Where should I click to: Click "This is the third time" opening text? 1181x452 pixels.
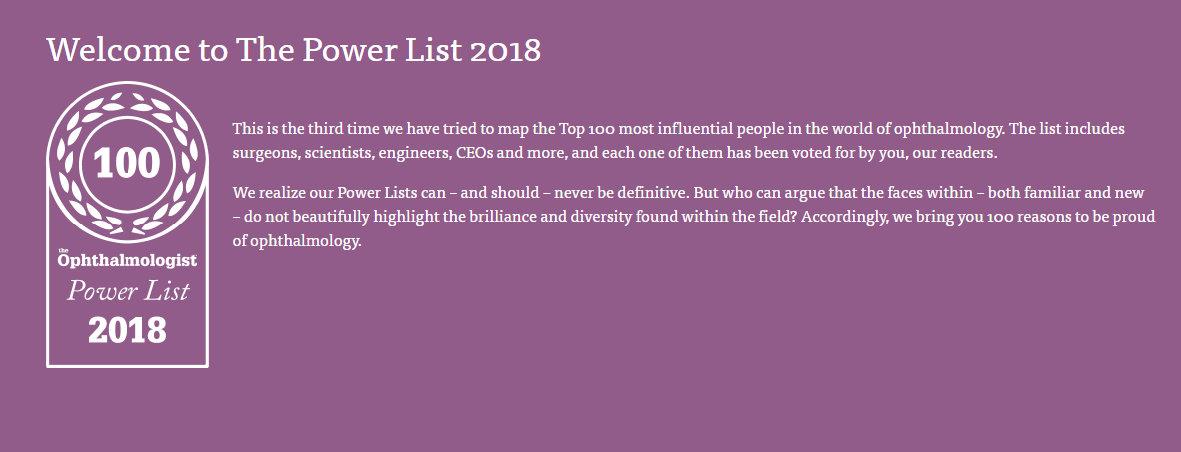click(301, 129)
